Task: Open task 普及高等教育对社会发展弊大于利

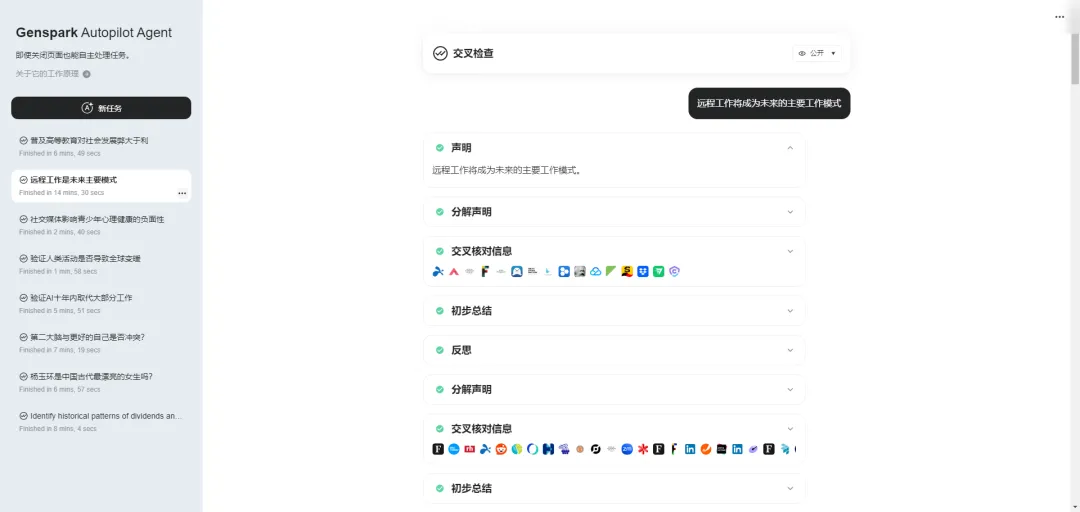Action: 89,141
